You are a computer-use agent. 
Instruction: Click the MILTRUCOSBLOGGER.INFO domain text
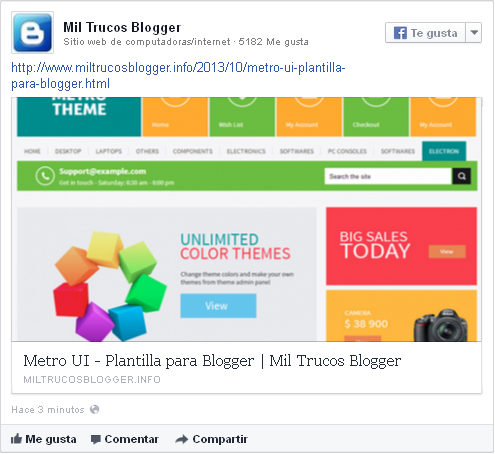coord(92,380)
